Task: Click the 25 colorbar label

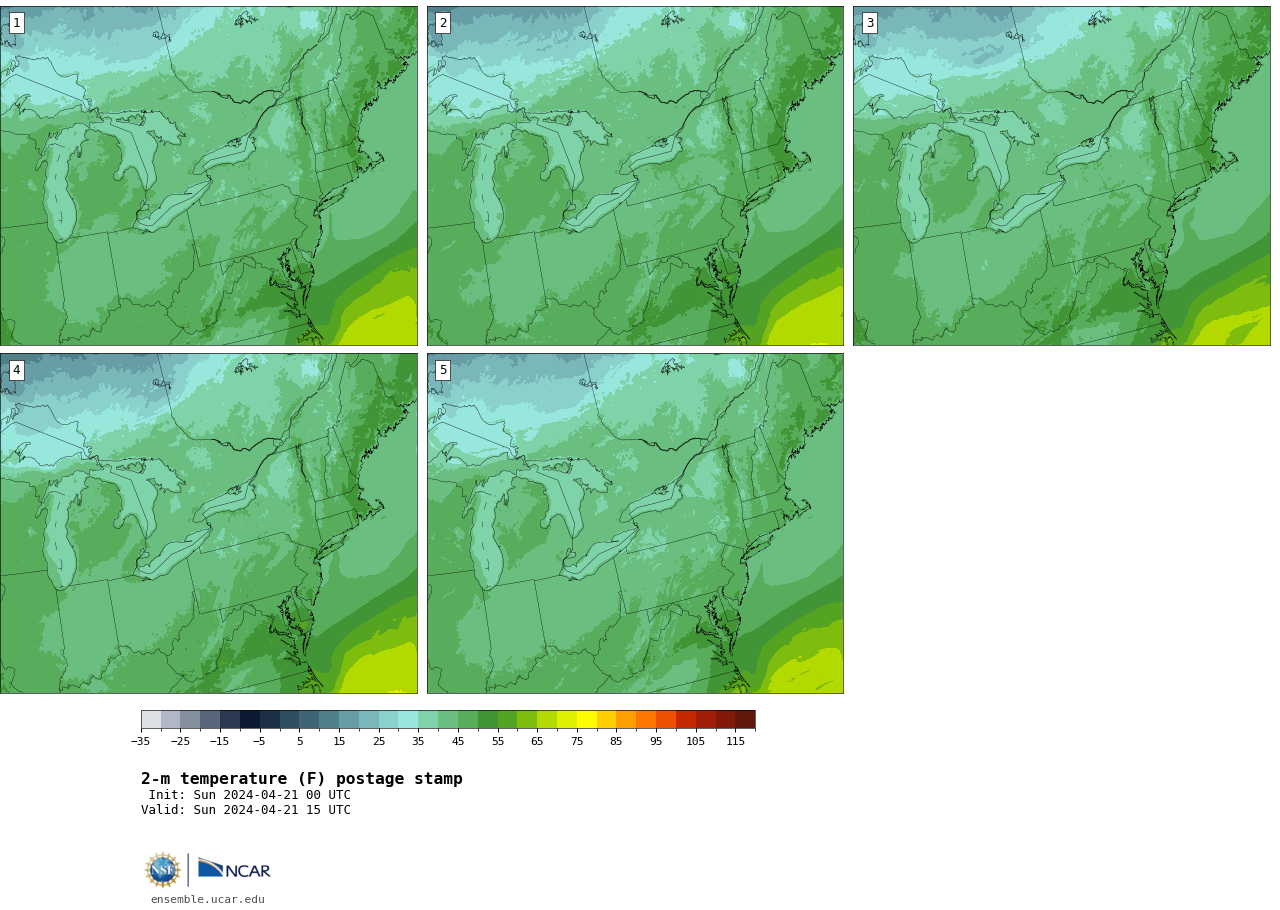Action: 379,742
